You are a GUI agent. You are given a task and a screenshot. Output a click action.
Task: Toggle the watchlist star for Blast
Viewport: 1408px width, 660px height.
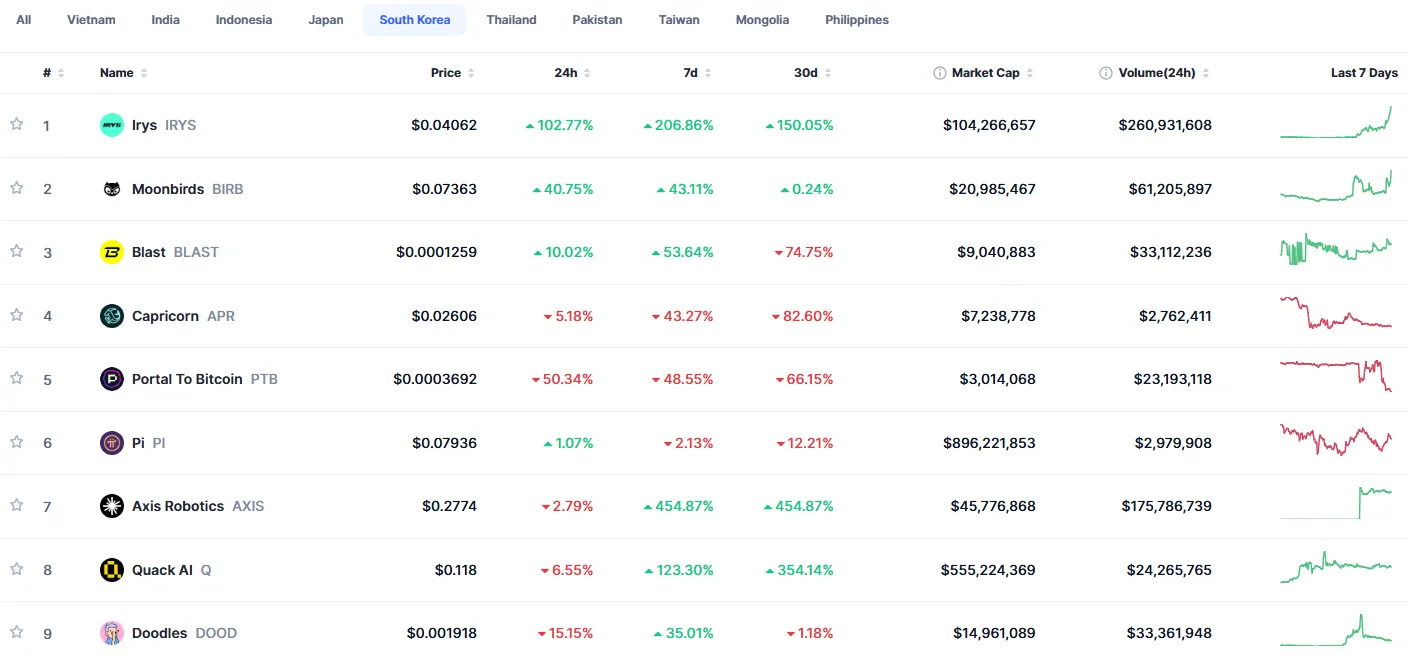click(x=16, y=251)
